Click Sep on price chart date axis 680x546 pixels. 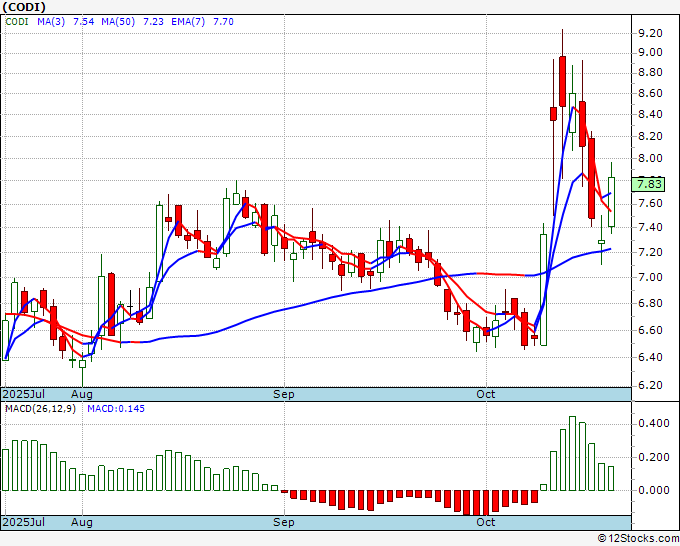(x=284, y=394)
